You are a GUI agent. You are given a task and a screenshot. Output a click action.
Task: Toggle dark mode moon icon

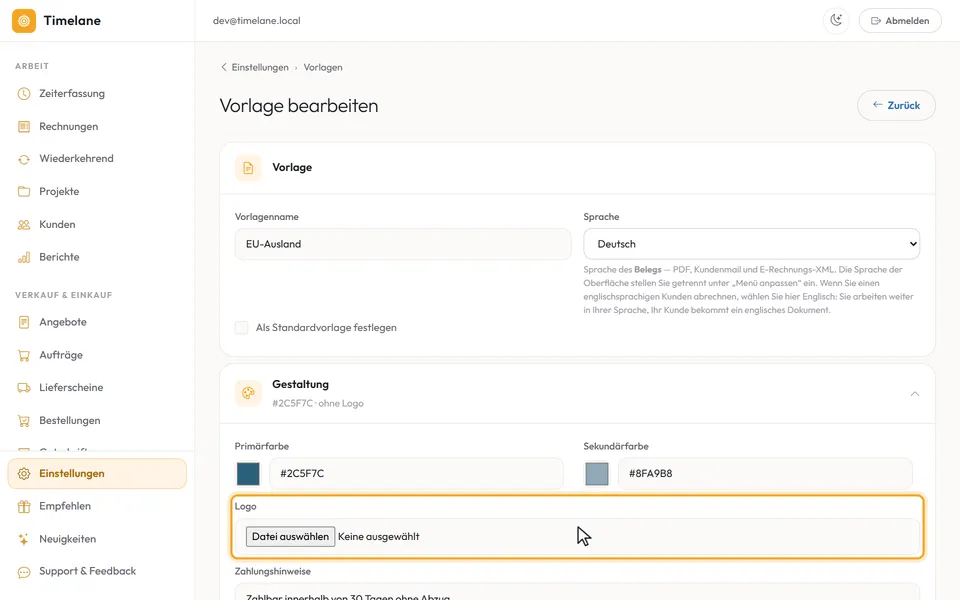(836, 21)
